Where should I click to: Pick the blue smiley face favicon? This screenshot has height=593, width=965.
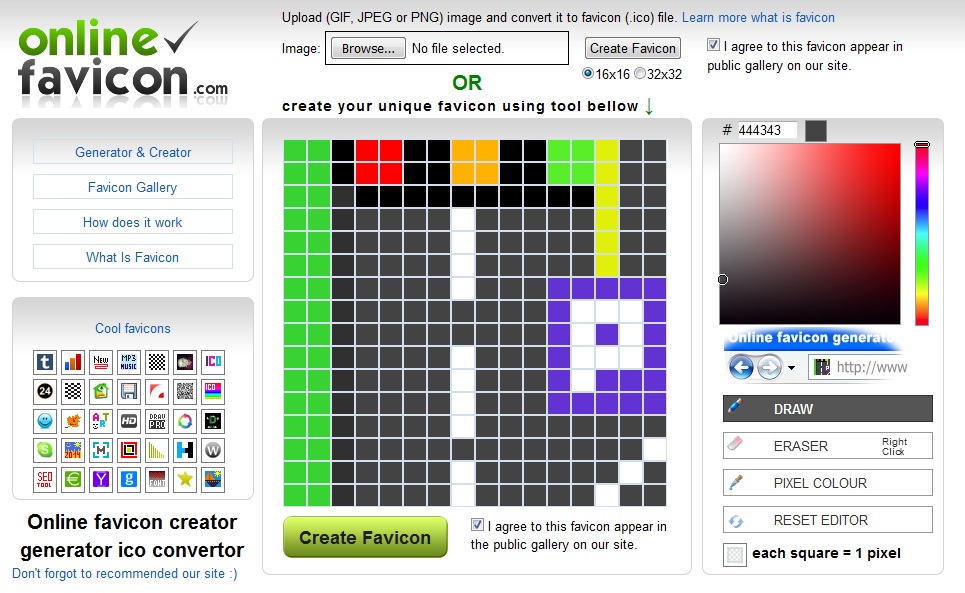[45, 421]
